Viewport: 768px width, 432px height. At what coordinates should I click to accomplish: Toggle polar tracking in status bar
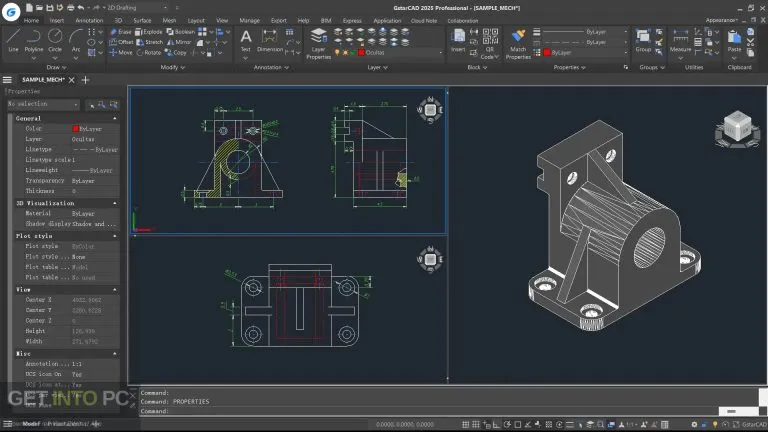pos(507,424)
